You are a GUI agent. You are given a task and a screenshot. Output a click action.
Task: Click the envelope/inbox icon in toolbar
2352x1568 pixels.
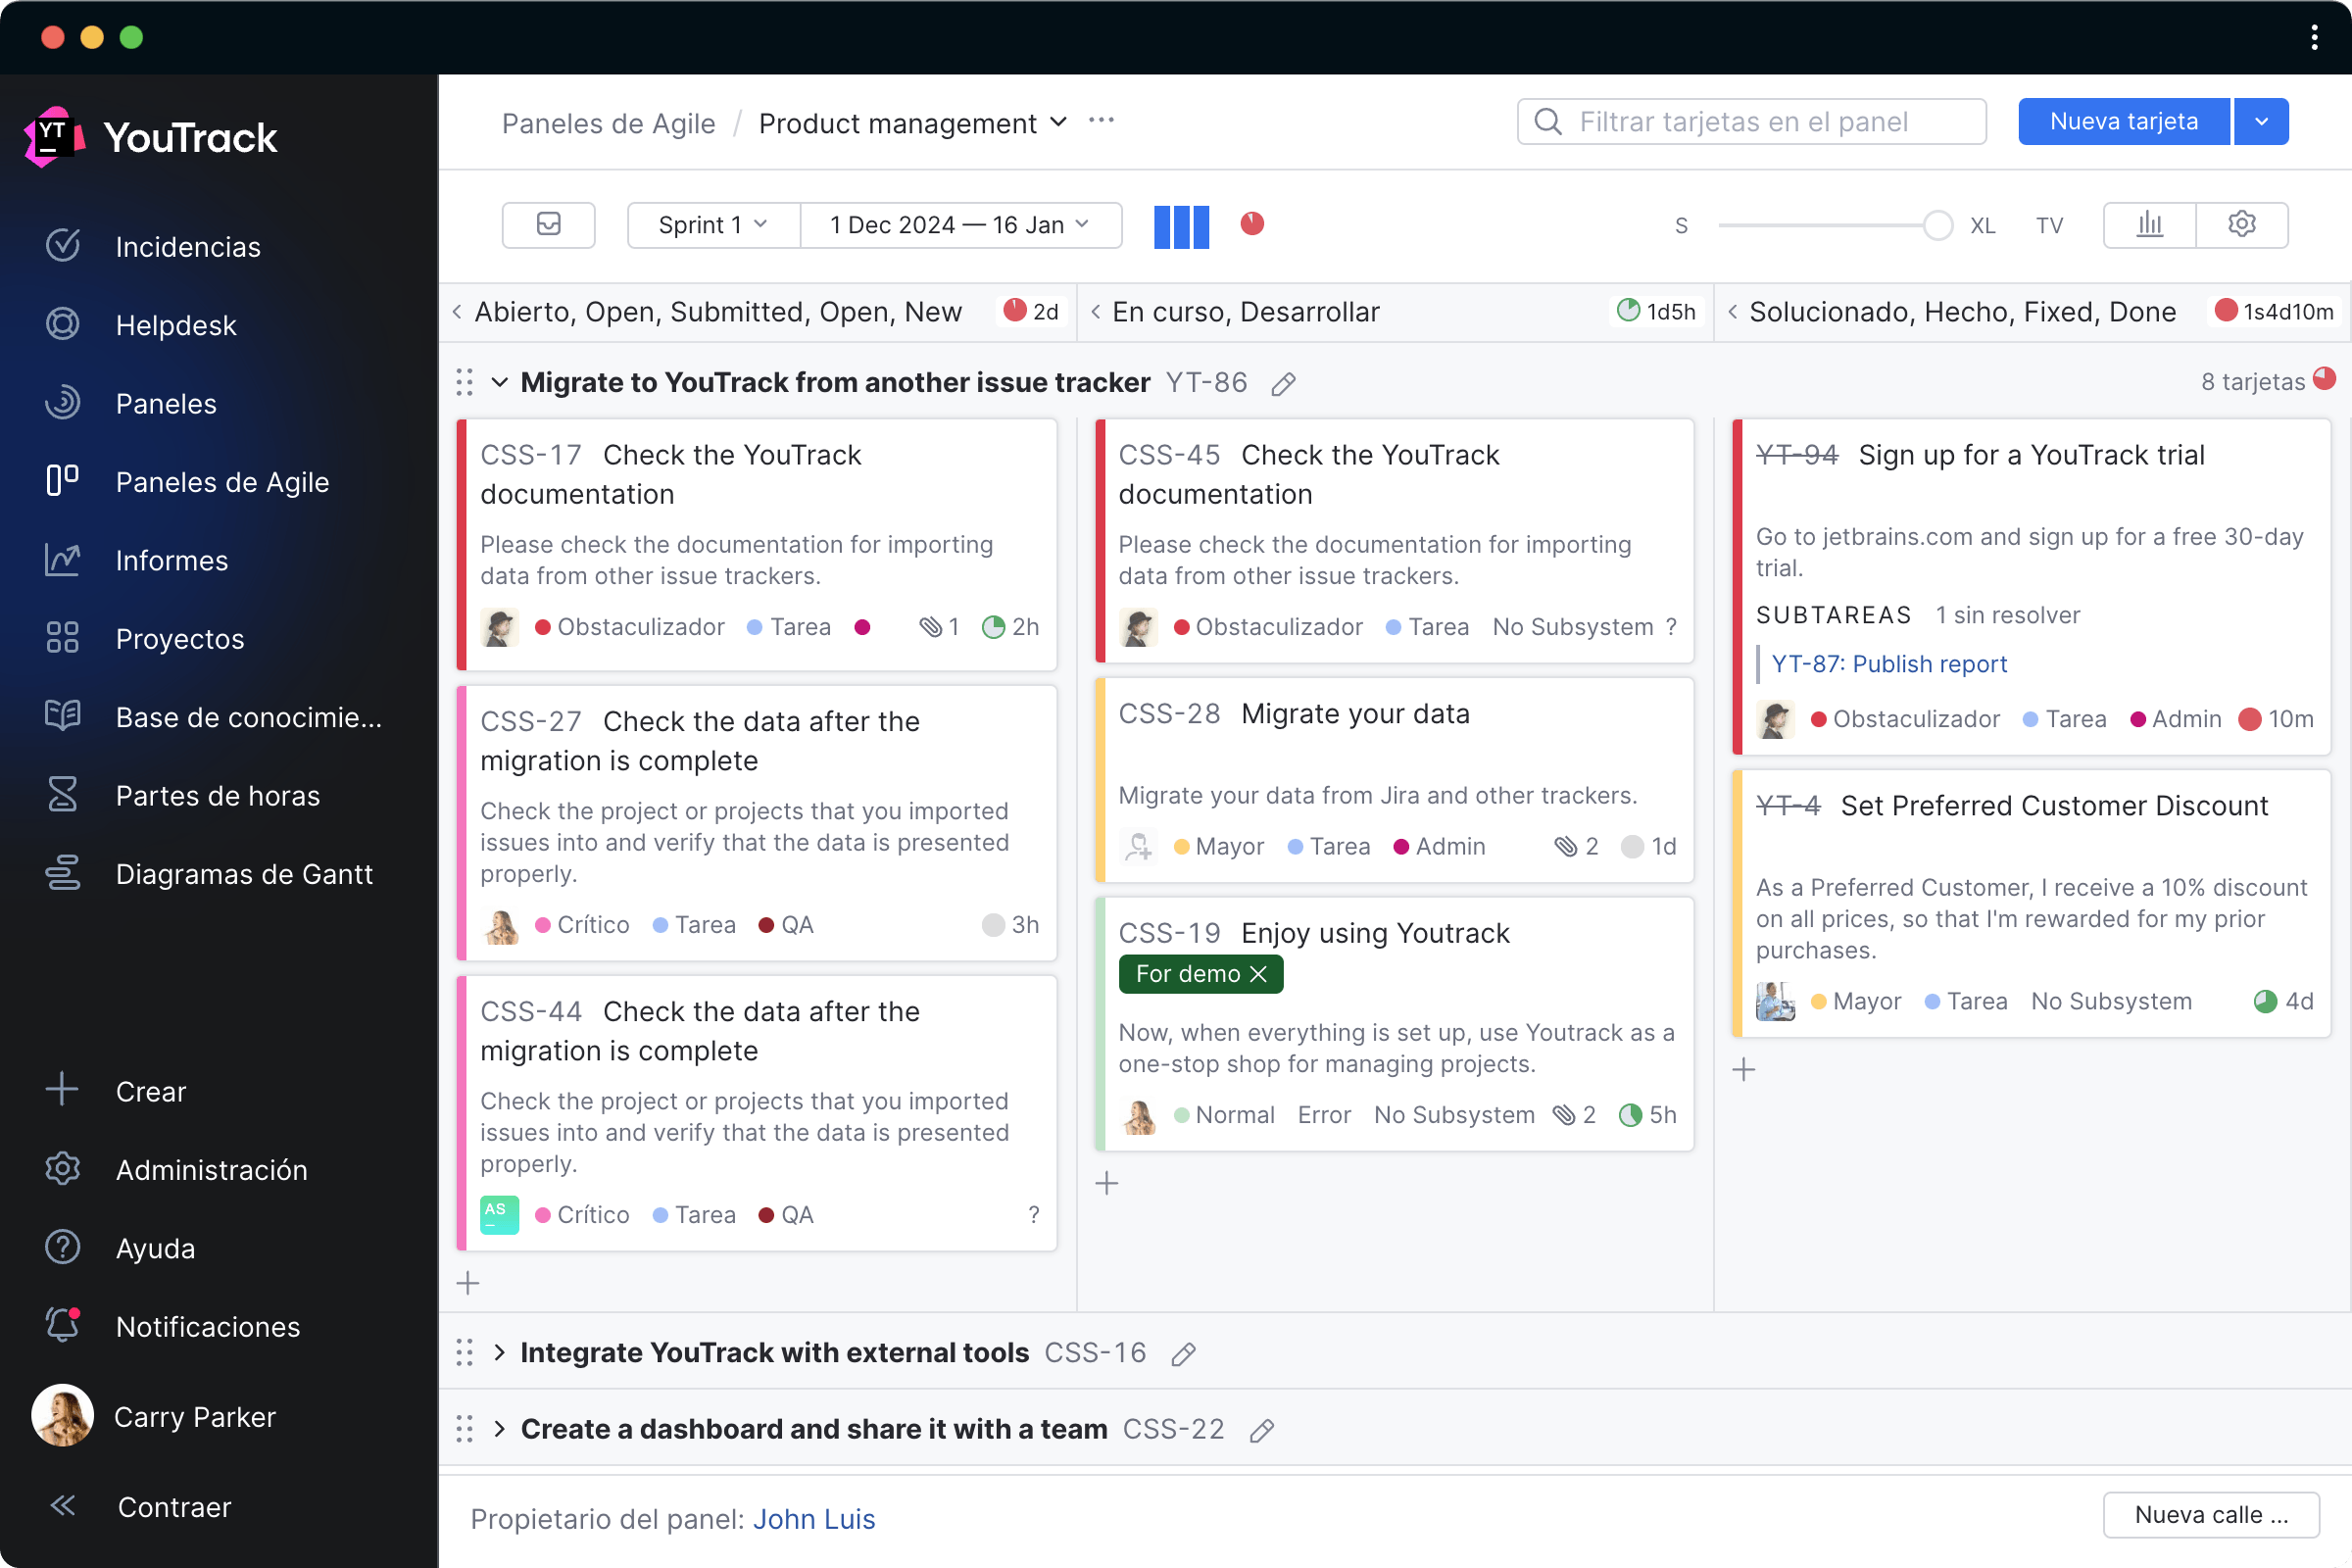click(x=550, y=224)
